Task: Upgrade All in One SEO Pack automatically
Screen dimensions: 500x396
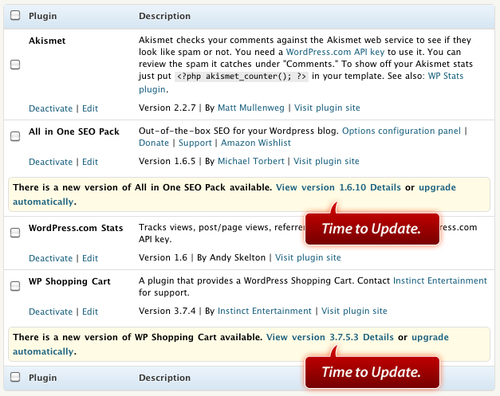Action: (x=437, y=187)
